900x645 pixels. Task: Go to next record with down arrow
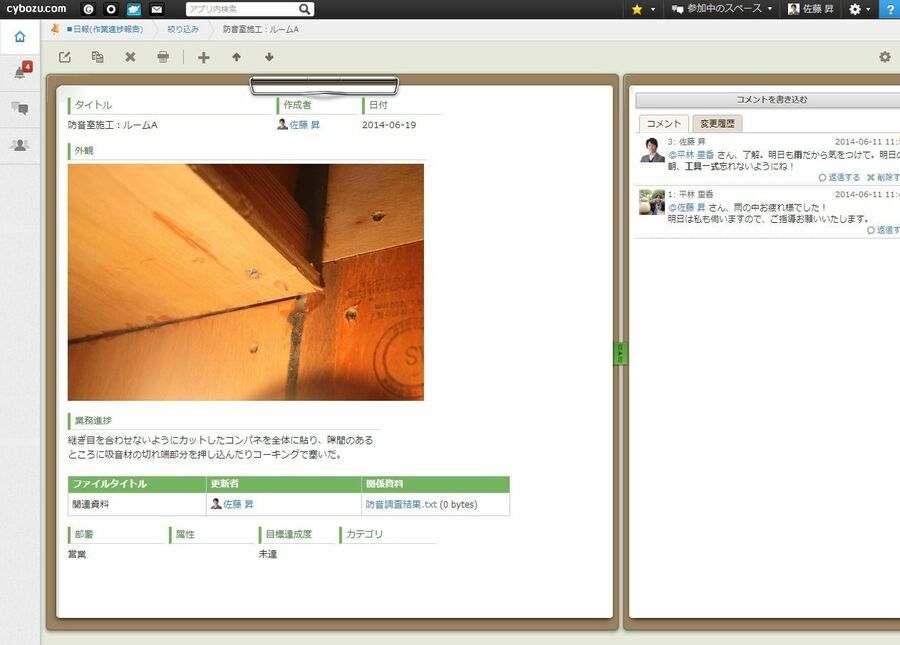[x=269, y=58]
